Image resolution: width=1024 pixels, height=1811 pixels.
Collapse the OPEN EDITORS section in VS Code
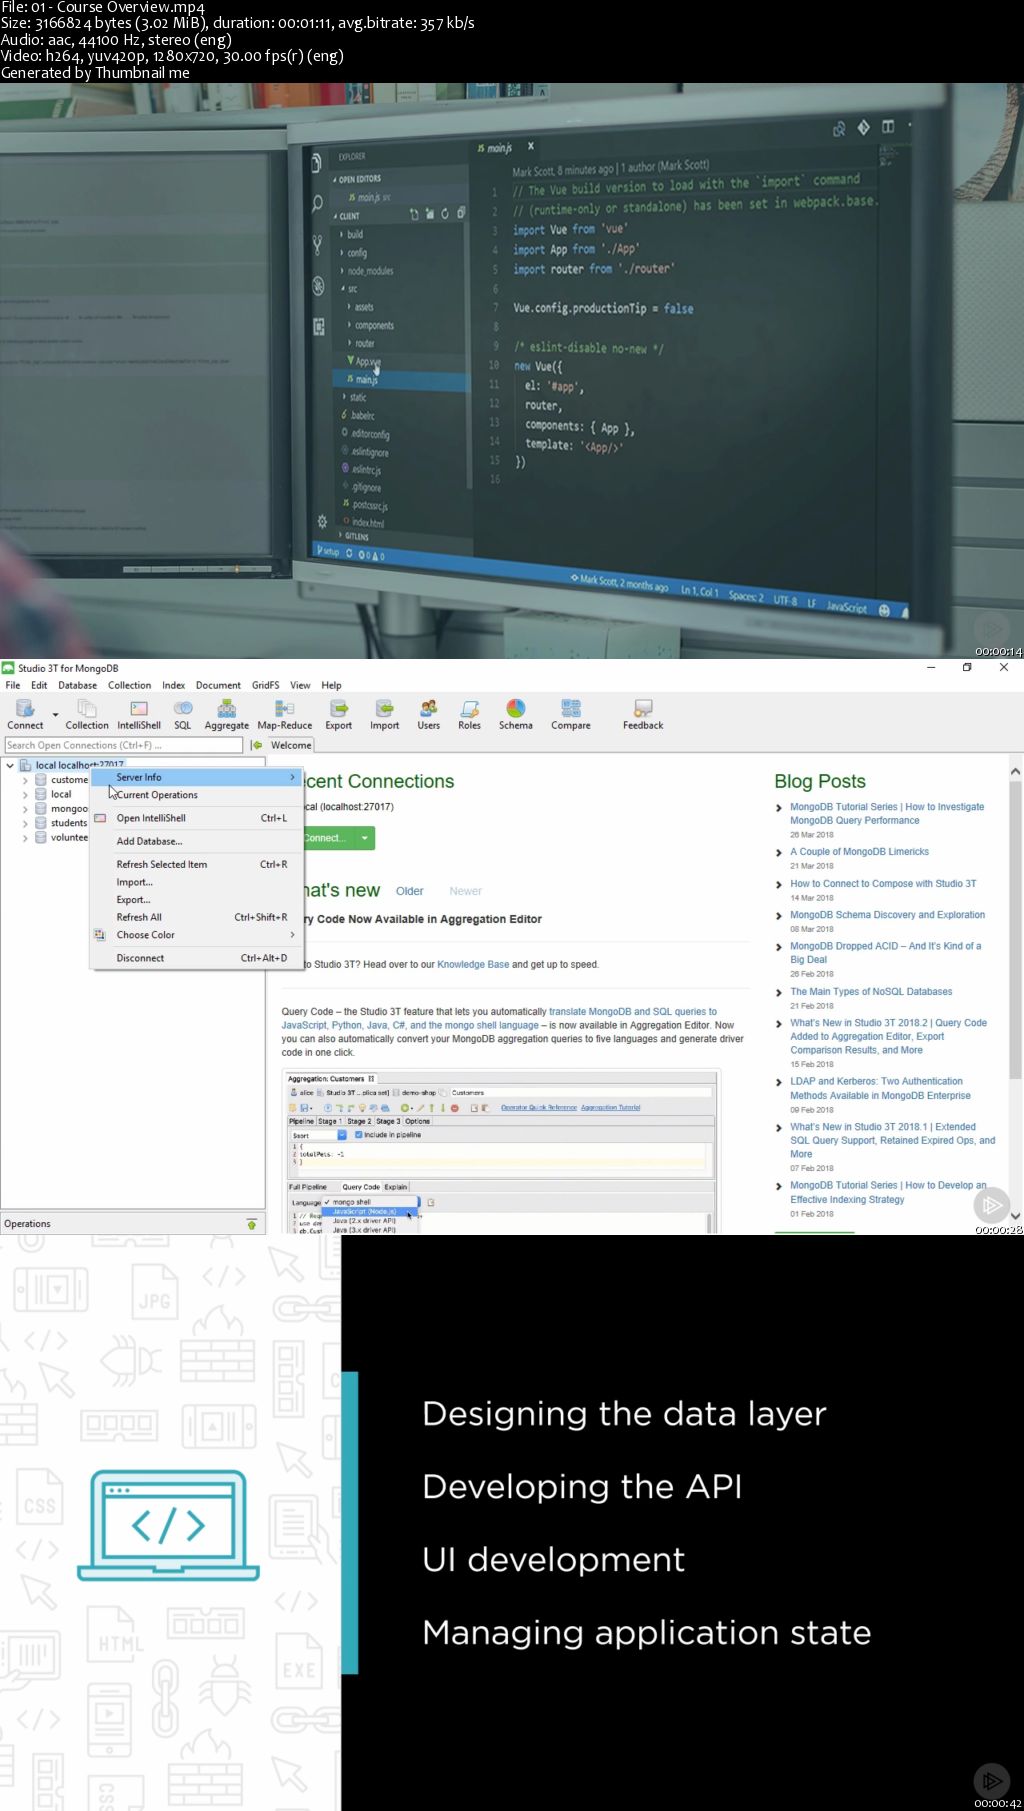(335, 179)
